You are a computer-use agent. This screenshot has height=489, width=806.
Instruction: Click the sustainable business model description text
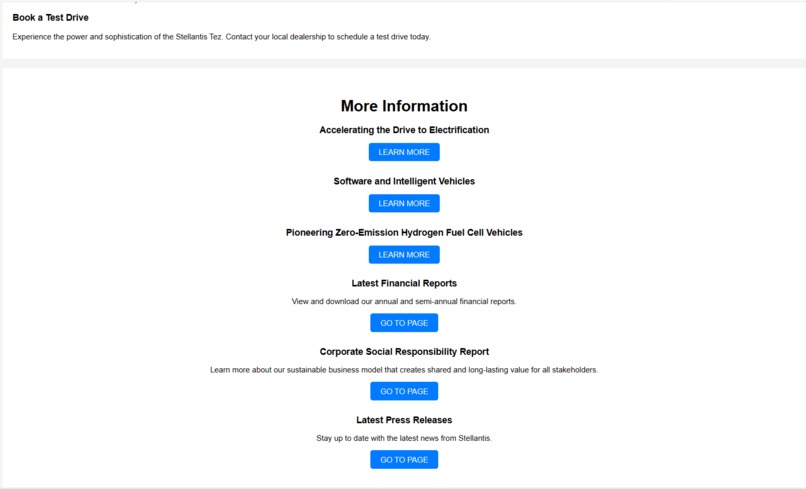[404, 370]
